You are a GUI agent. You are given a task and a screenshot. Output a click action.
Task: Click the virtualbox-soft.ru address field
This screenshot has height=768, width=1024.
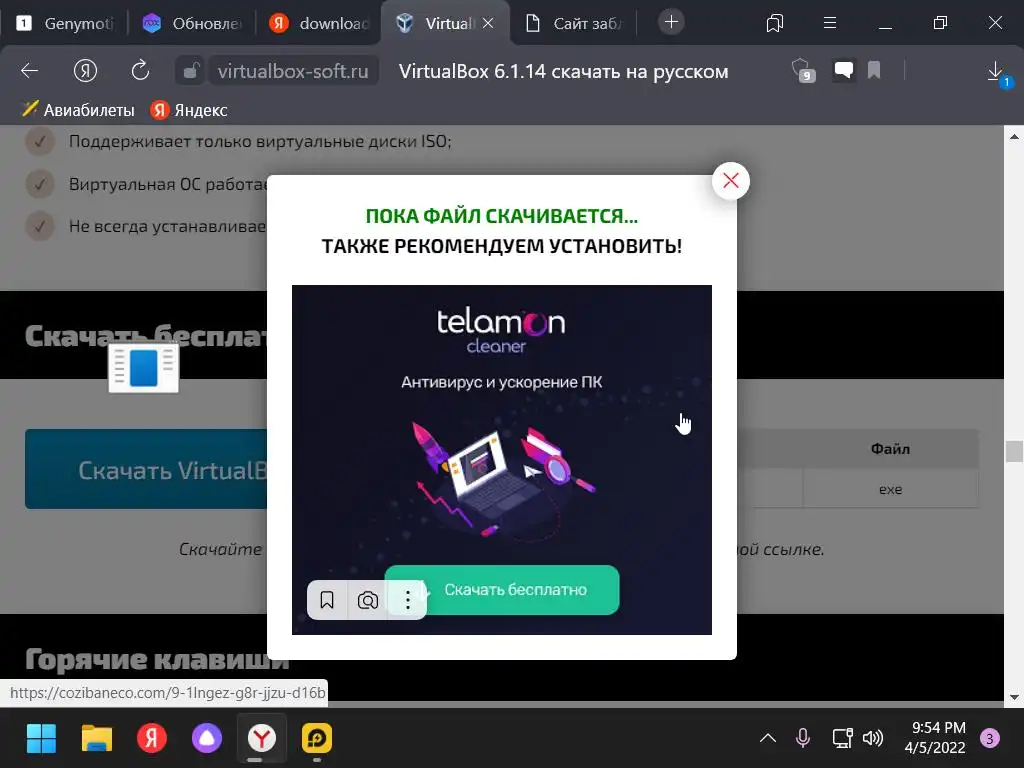tap(293, 71)
